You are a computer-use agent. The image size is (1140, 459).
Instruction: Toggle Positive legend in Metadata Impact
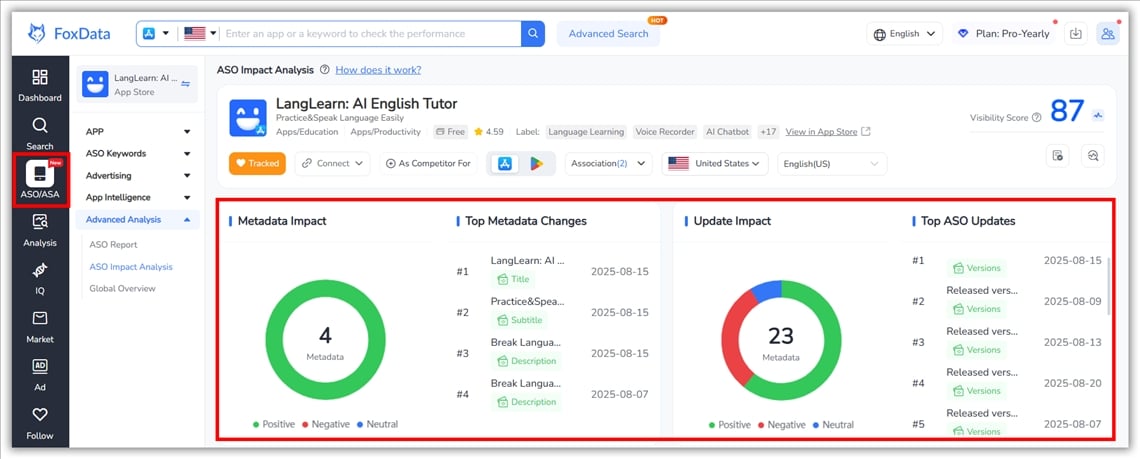point(273,424)
